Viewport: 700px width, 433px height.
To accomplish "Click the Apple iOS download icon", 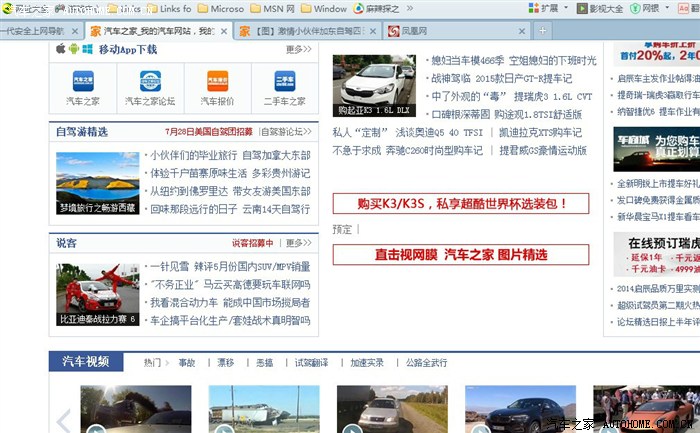I will [60, 48].
